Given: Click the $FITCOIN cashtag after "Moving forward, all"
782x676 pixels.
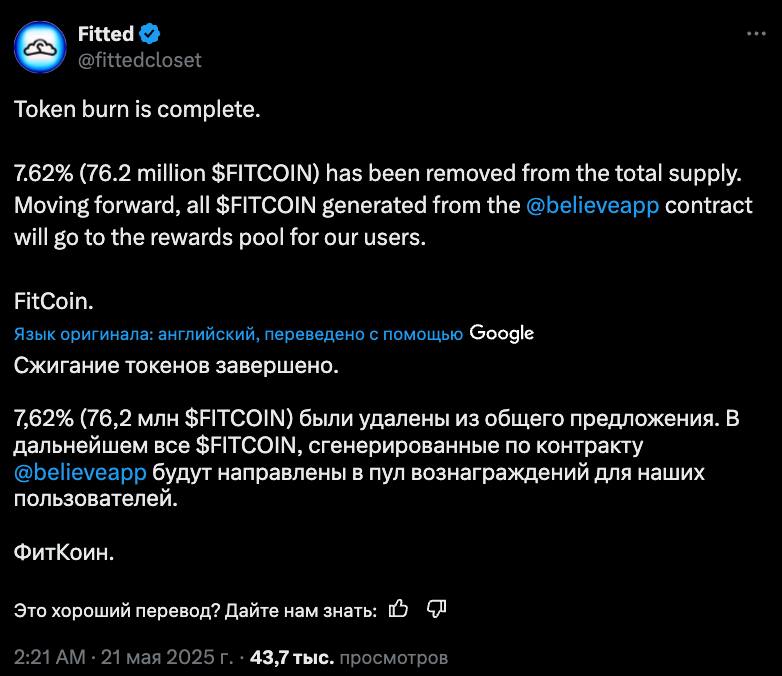Looking at the screenshot, I should pyautogui.click(x=266, y=206).
